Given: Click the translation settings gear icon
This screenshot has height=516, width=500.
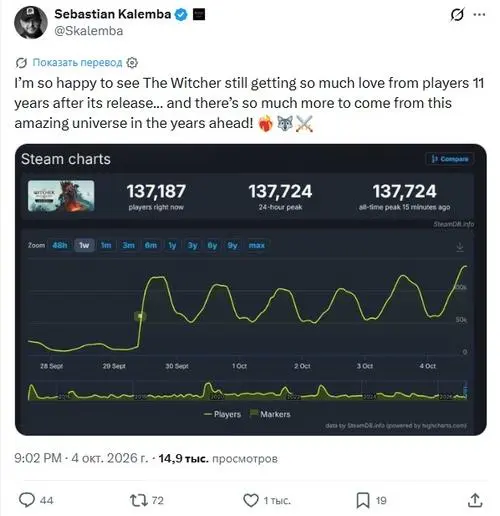Looking at the screenshot, I should point(132,63).
